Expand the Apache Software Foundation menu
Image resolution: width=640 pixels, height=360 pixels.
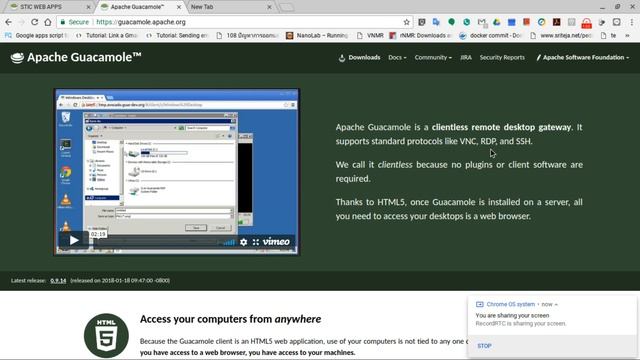click(582, 58)
